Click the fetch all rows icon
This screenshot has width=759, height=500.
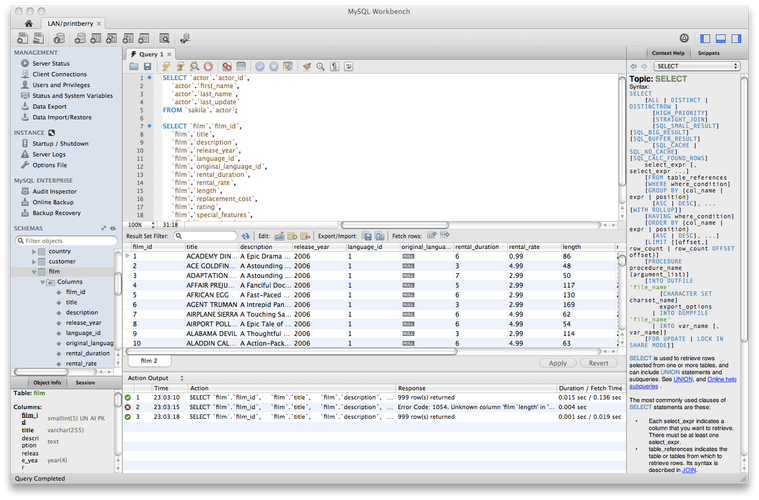[x=444, y=236]
